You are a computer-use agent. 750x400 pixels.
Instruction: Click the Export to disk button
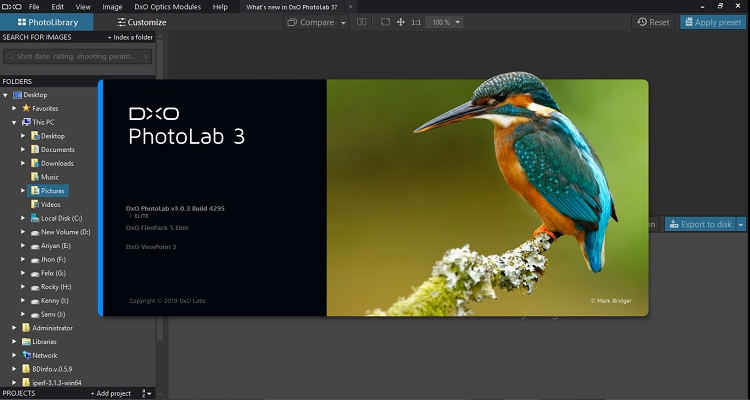pyautogui.click(x=701, y=224)
